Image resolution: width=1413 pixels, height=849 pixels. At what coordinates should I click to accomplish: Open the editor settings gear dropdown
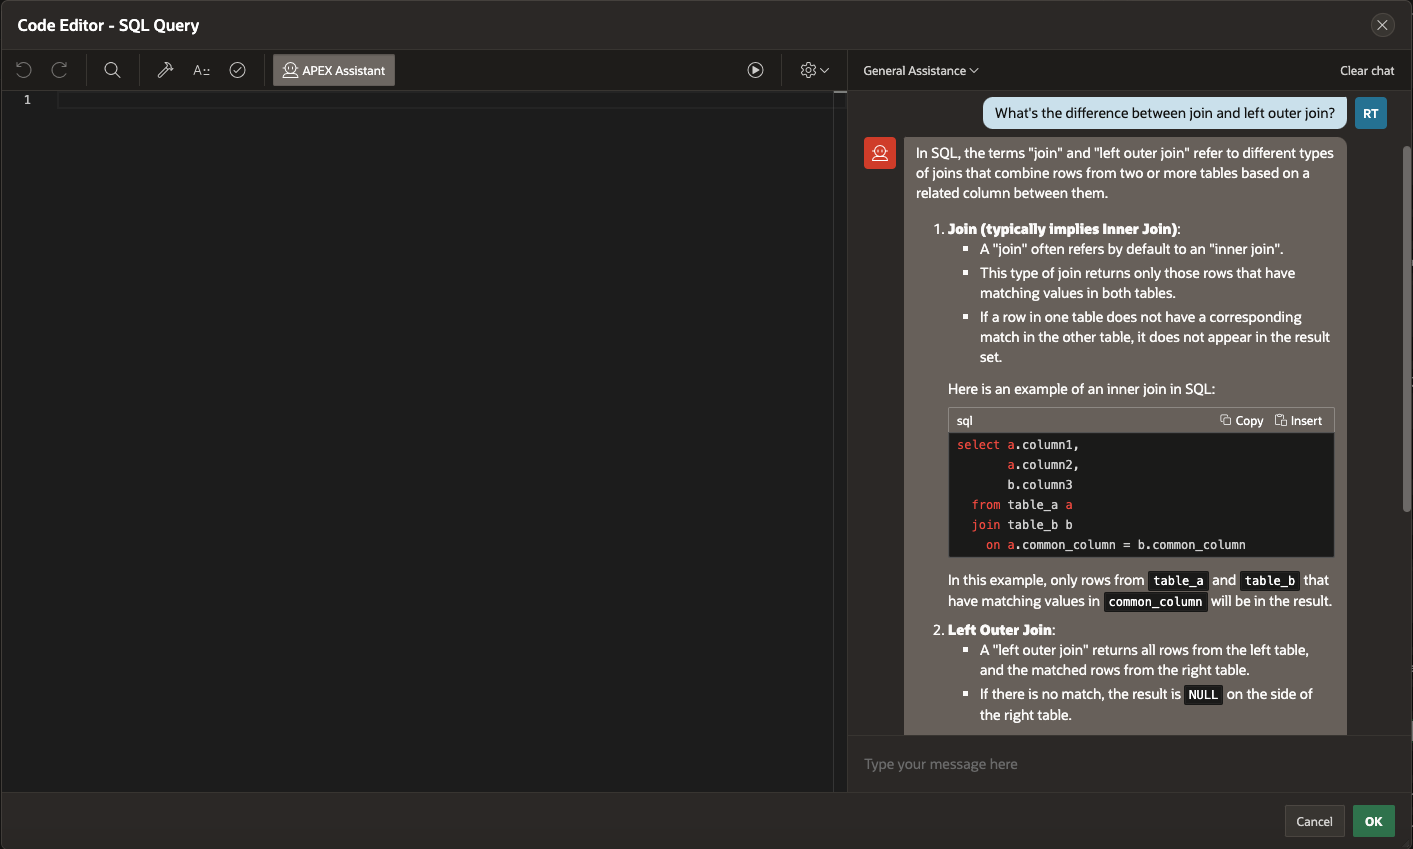814,70
